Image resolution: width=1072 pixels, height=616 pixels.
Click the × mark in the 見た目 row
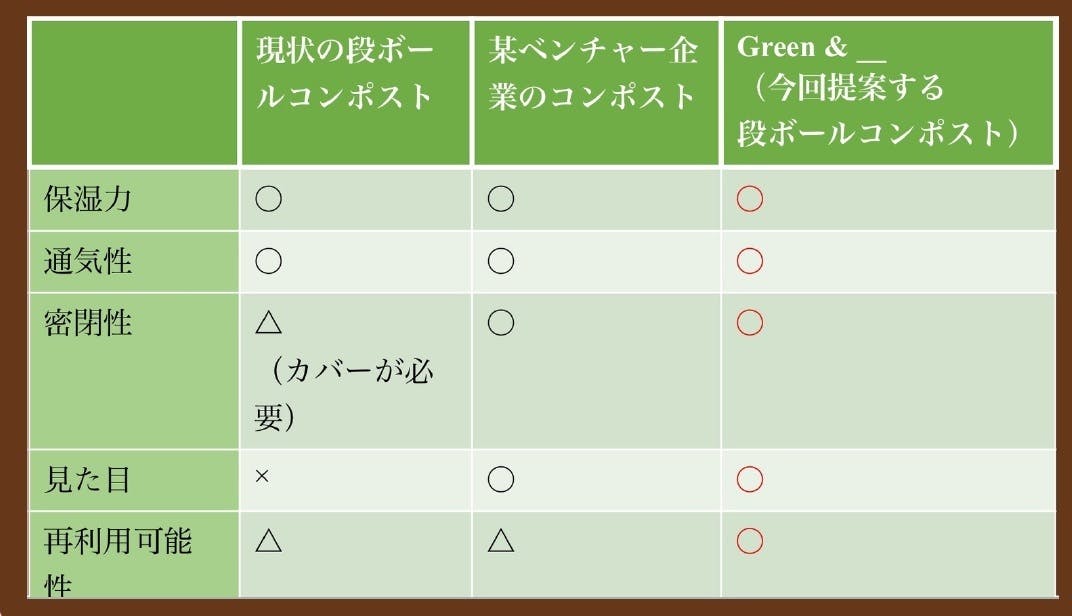[x=263, y=479]
